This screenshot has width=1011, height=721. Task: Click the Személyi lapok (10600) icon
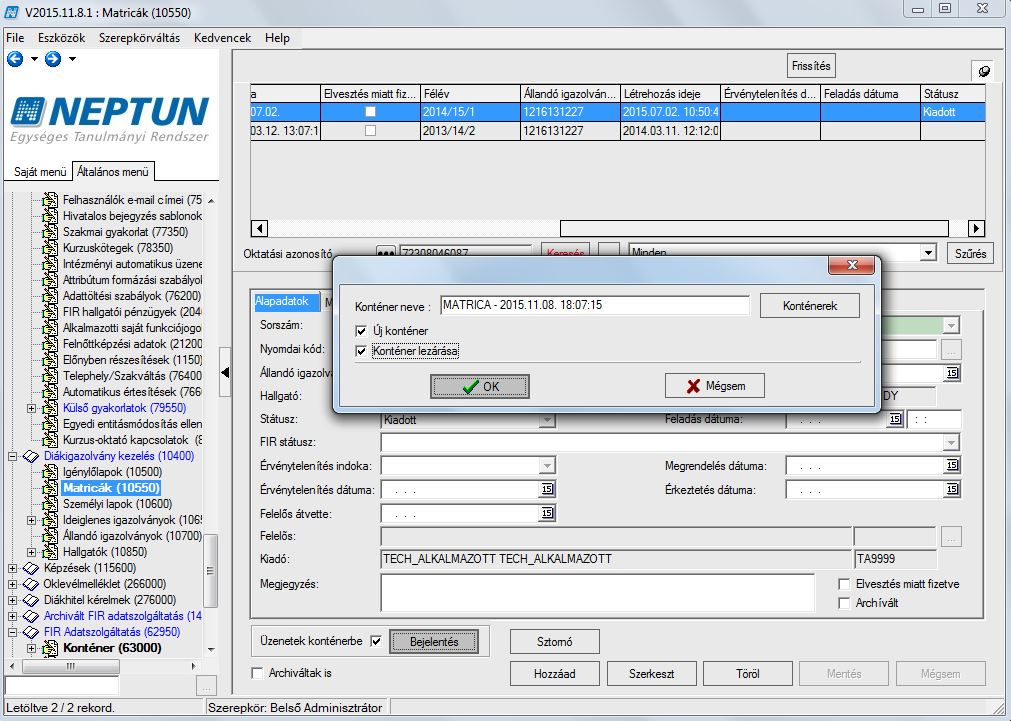tap(50, 504)
